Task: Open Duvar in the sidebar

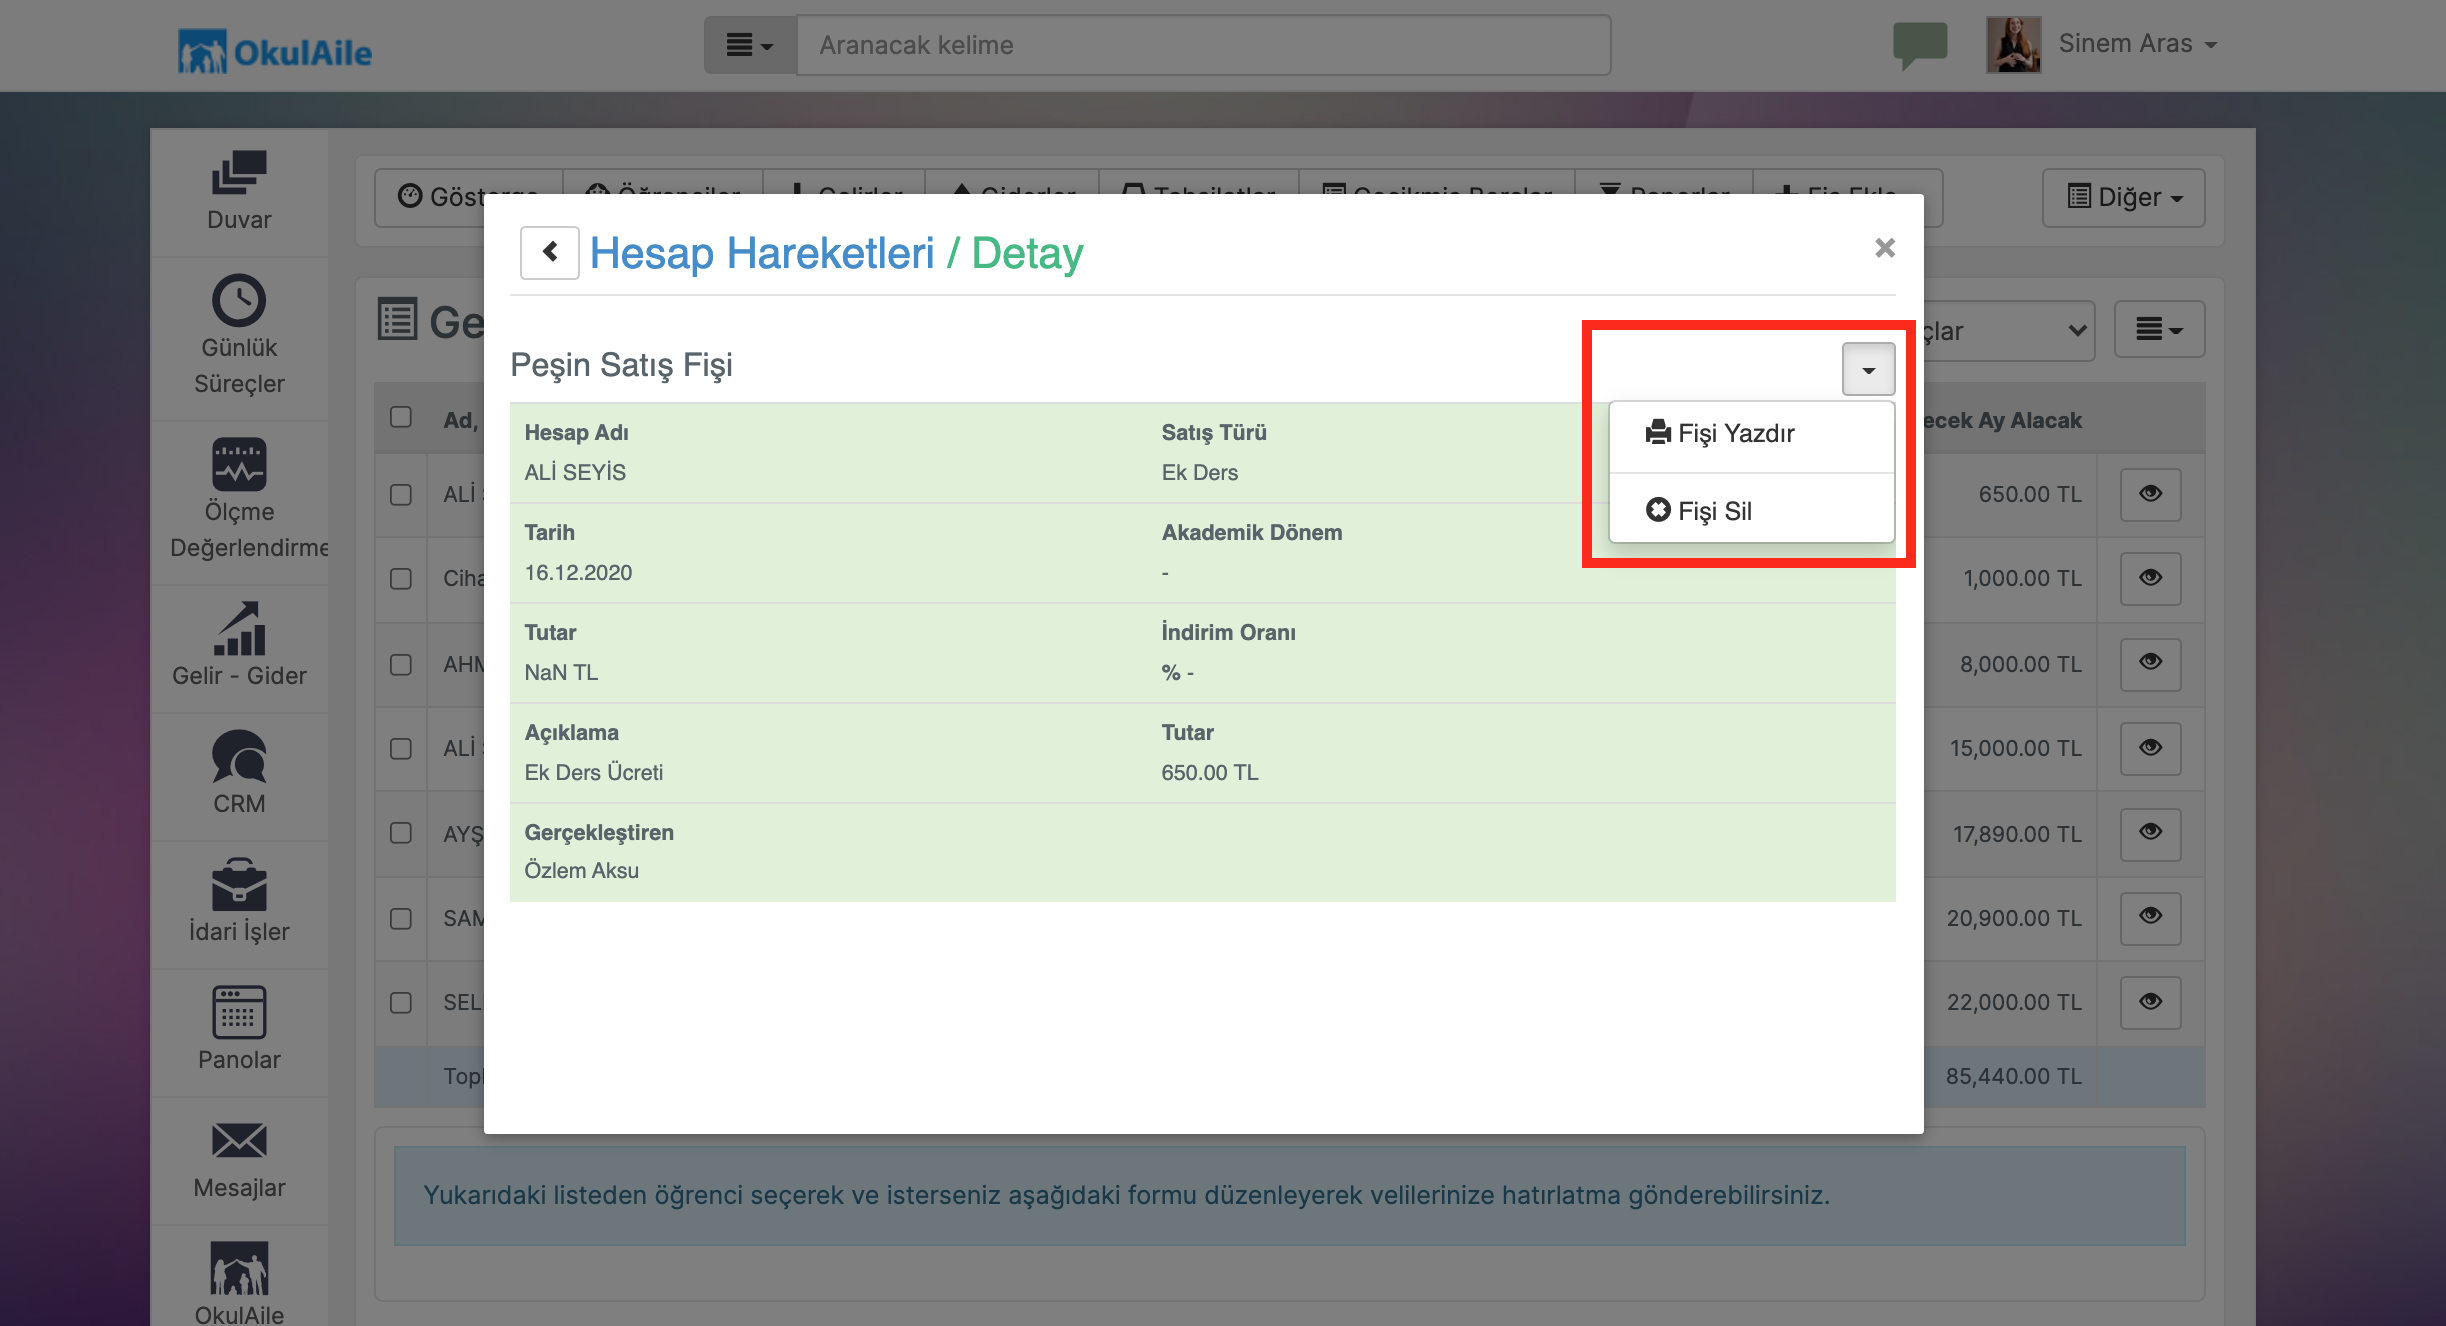Action: point(239,192)
